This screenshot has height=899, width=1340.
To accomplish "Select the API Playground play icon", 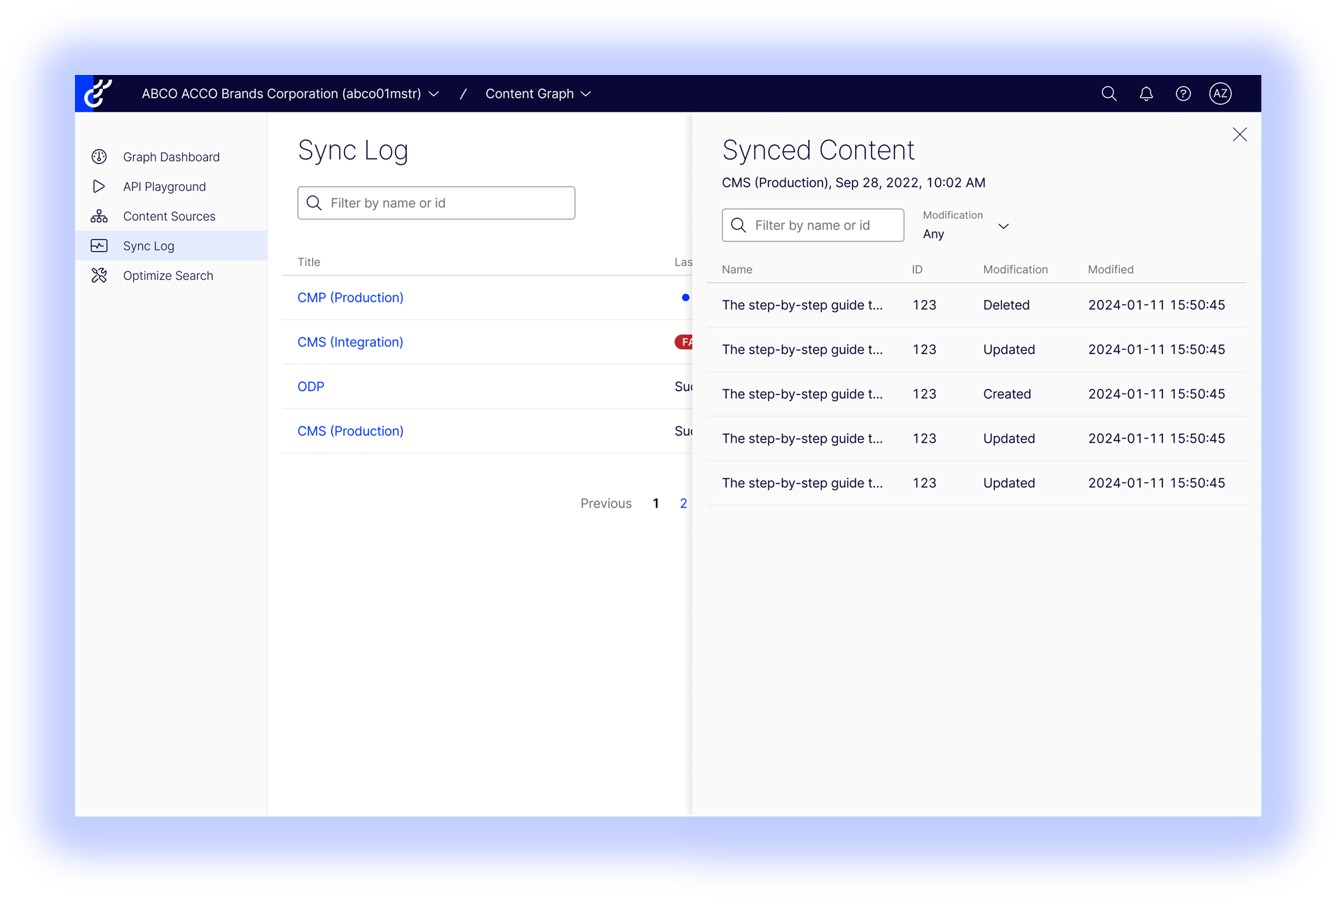I will pos(98,186).
